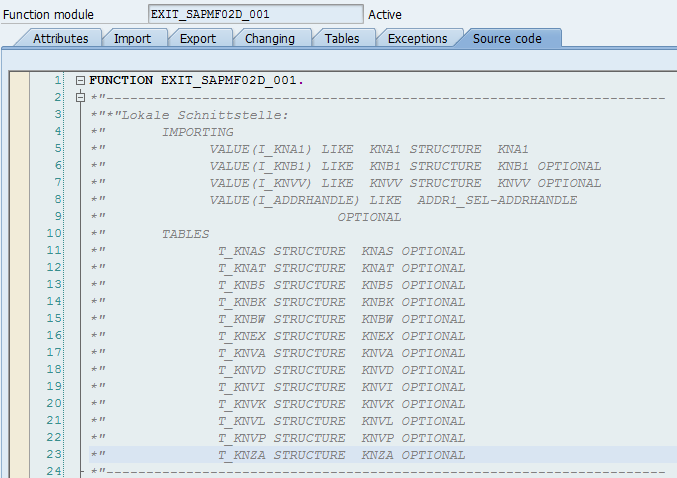Open the Exceptions tab
Screen dimensions: 677x478
[x=418, y=38]
